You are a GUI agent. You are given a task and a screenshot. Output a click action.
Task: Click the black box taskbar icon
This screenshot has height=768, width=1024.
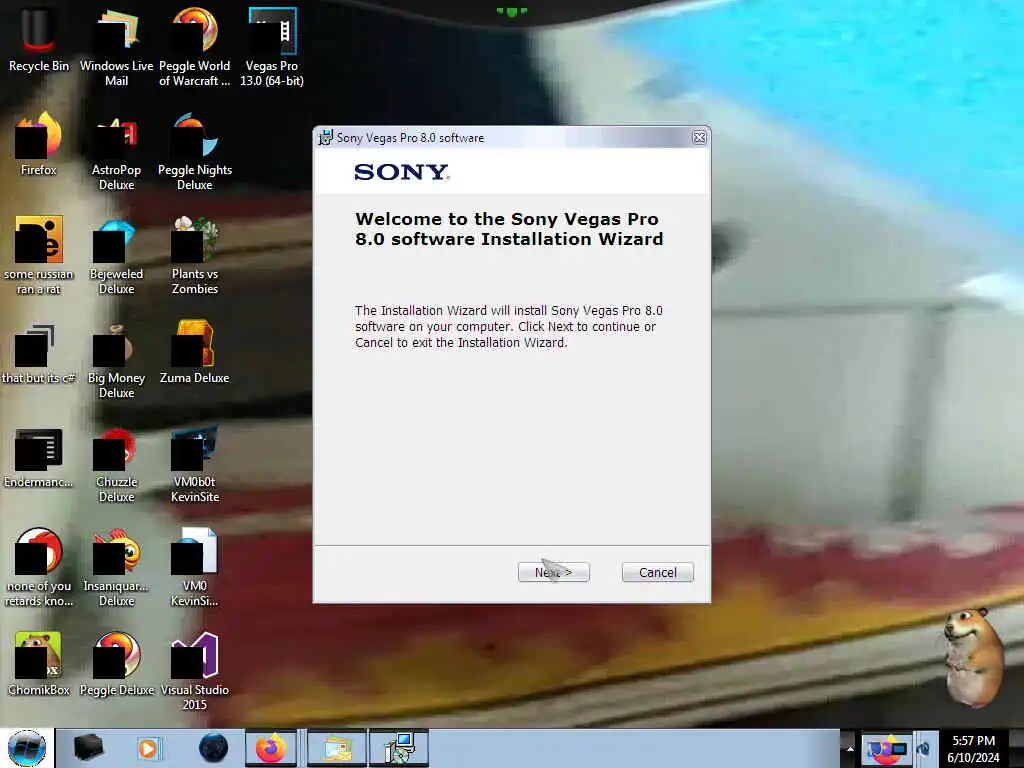88,748
